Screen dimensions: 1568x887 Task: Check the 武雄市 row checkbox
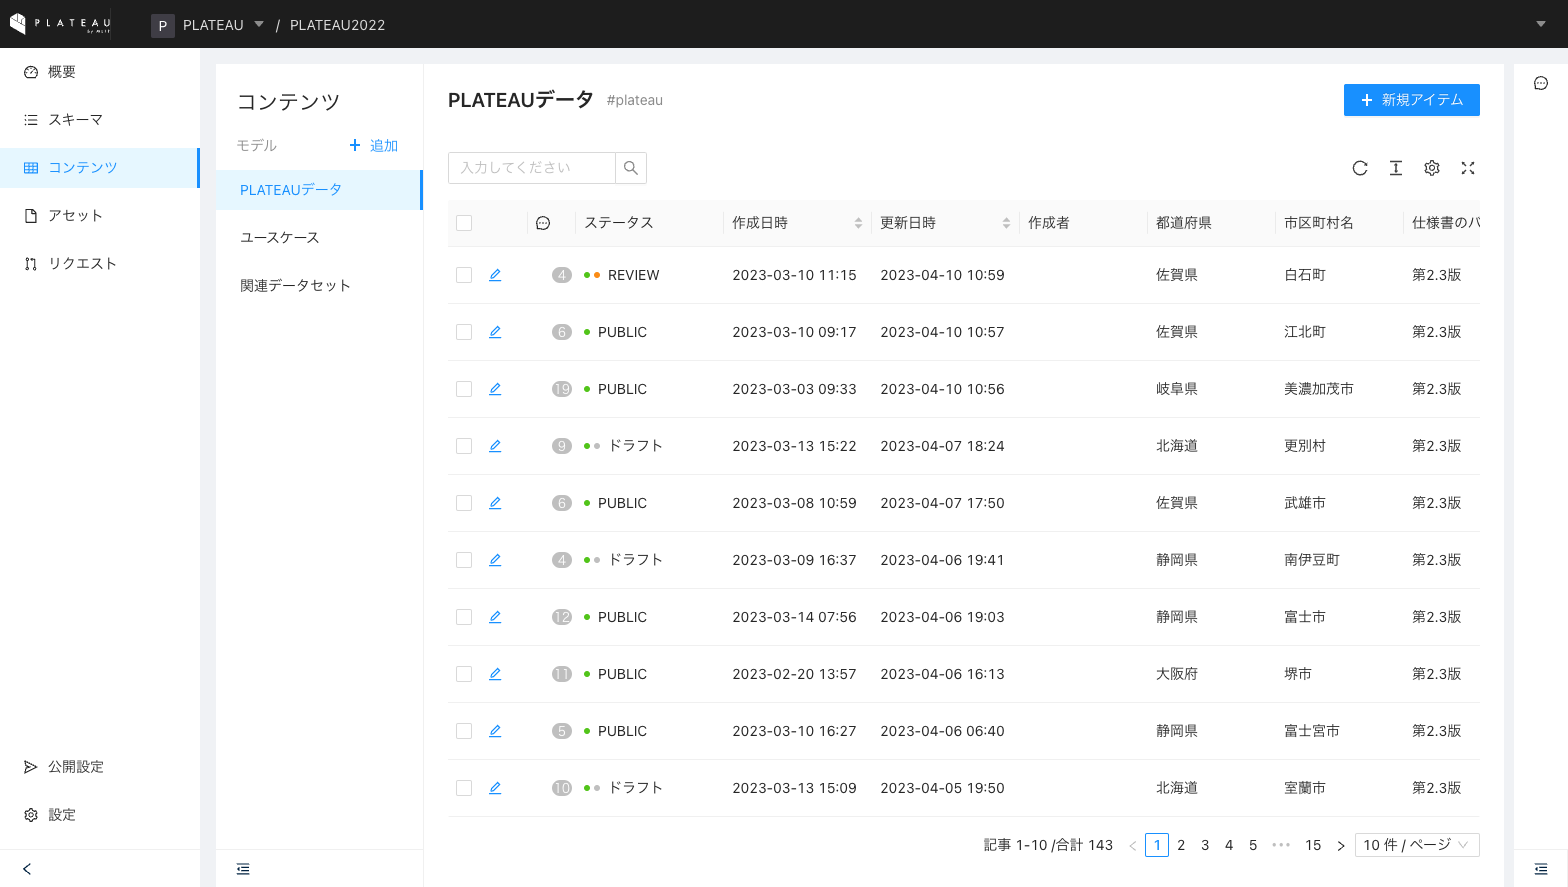[x=464, y=503]
